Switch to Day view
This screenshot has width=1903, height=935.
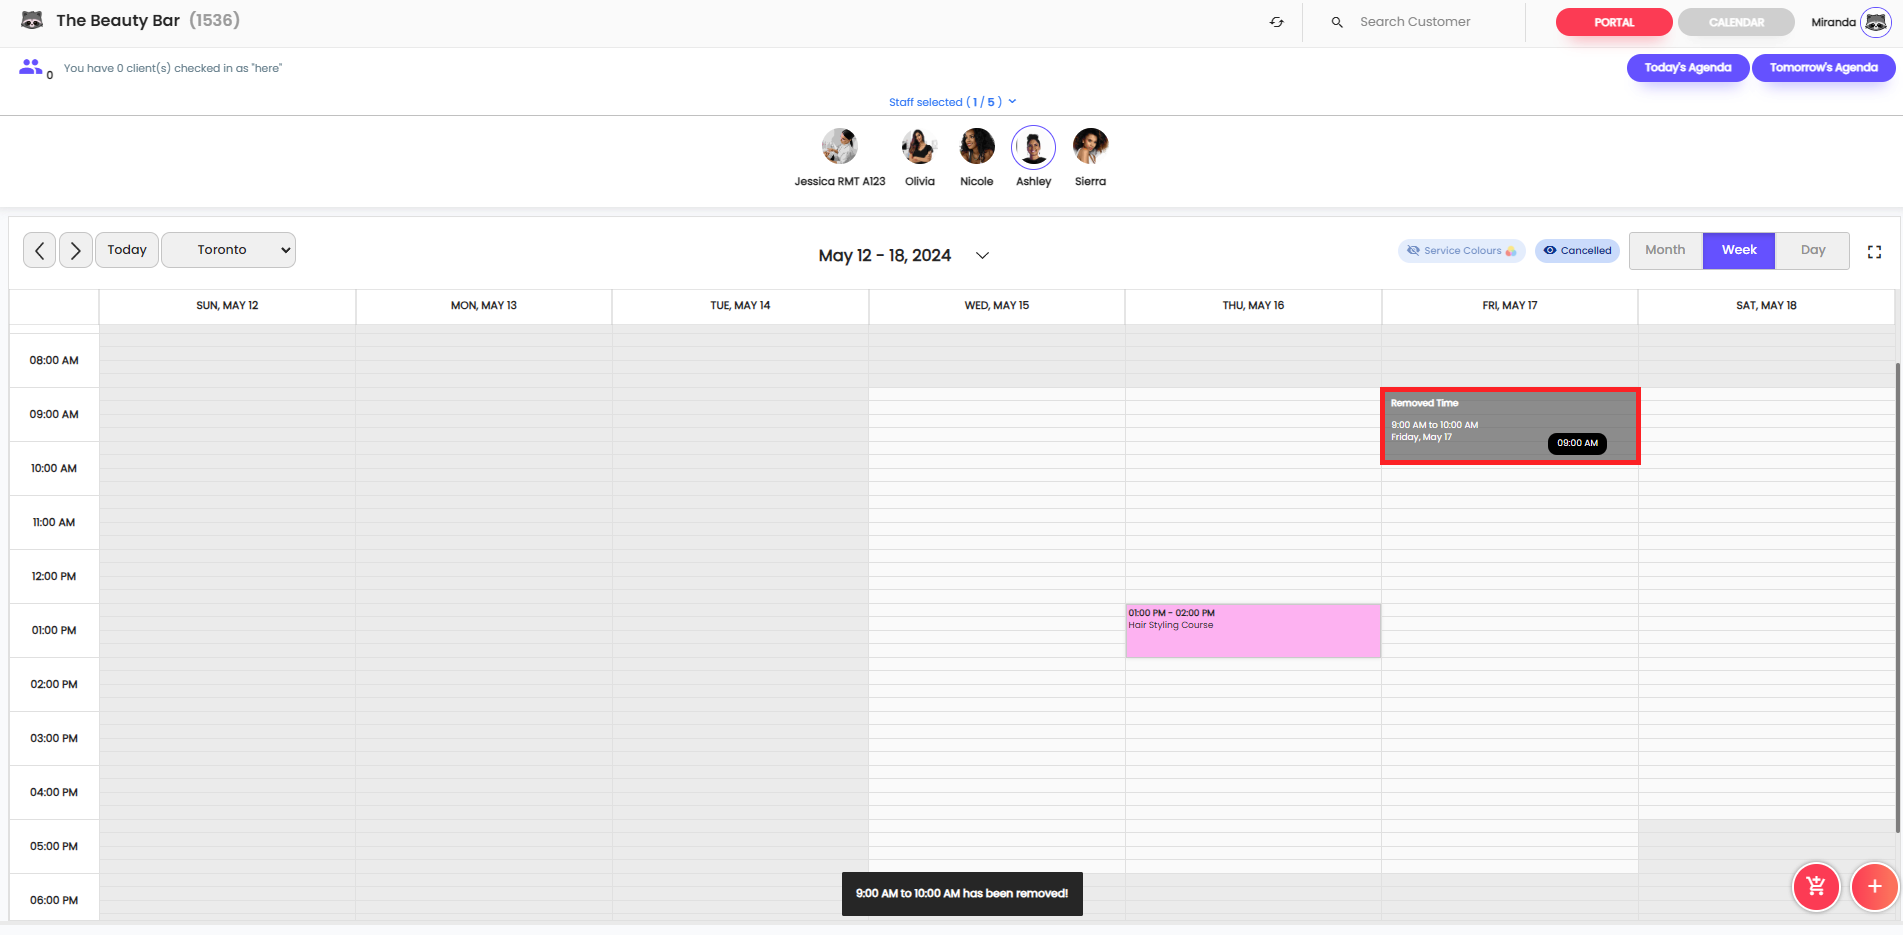[1812, 250]
